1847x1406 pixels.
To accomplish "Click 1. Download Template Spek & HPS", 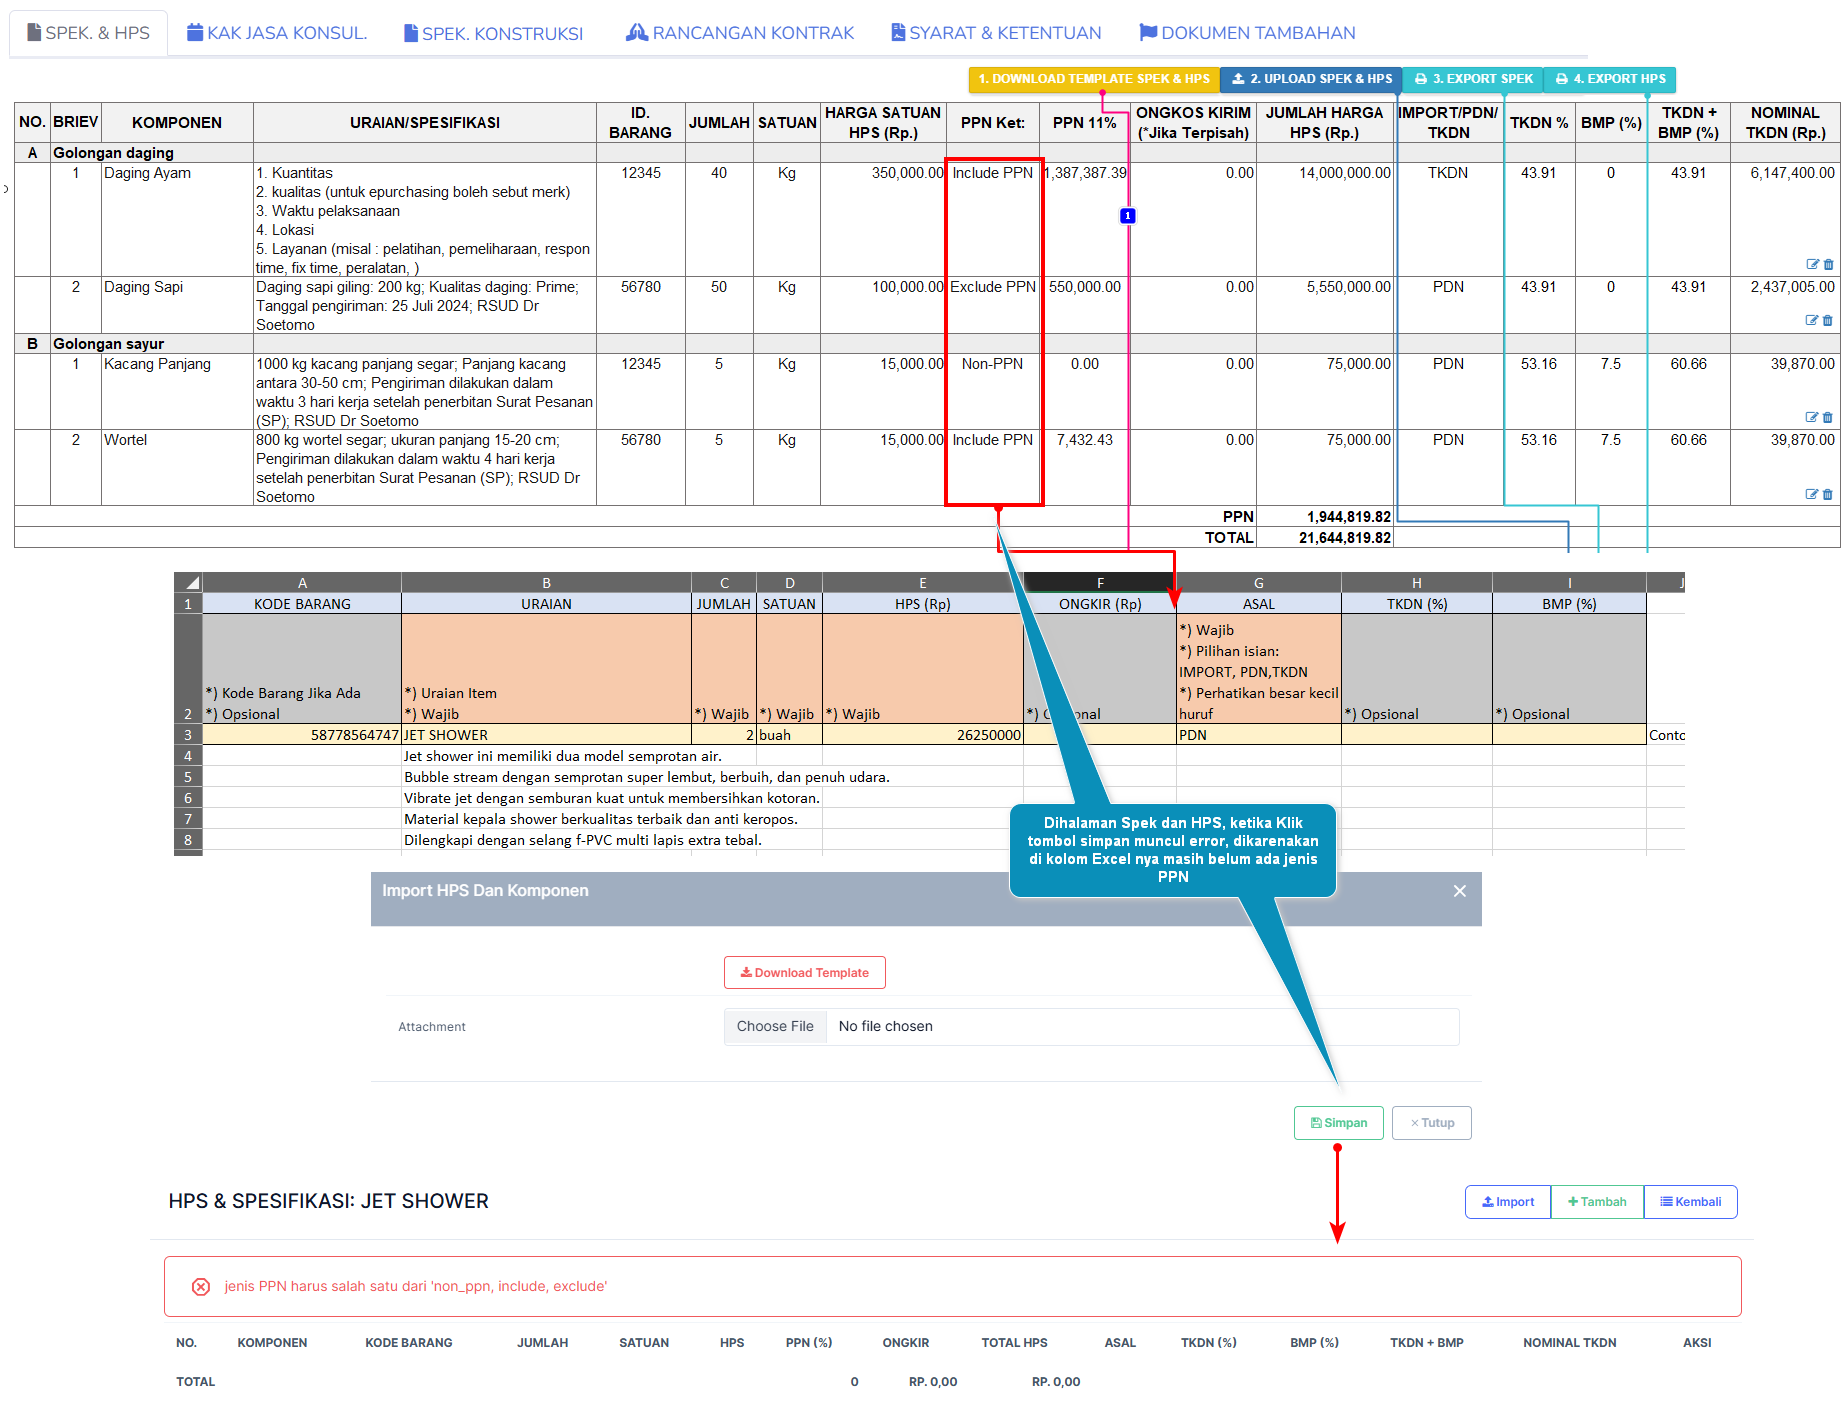I will [1094, 79].
